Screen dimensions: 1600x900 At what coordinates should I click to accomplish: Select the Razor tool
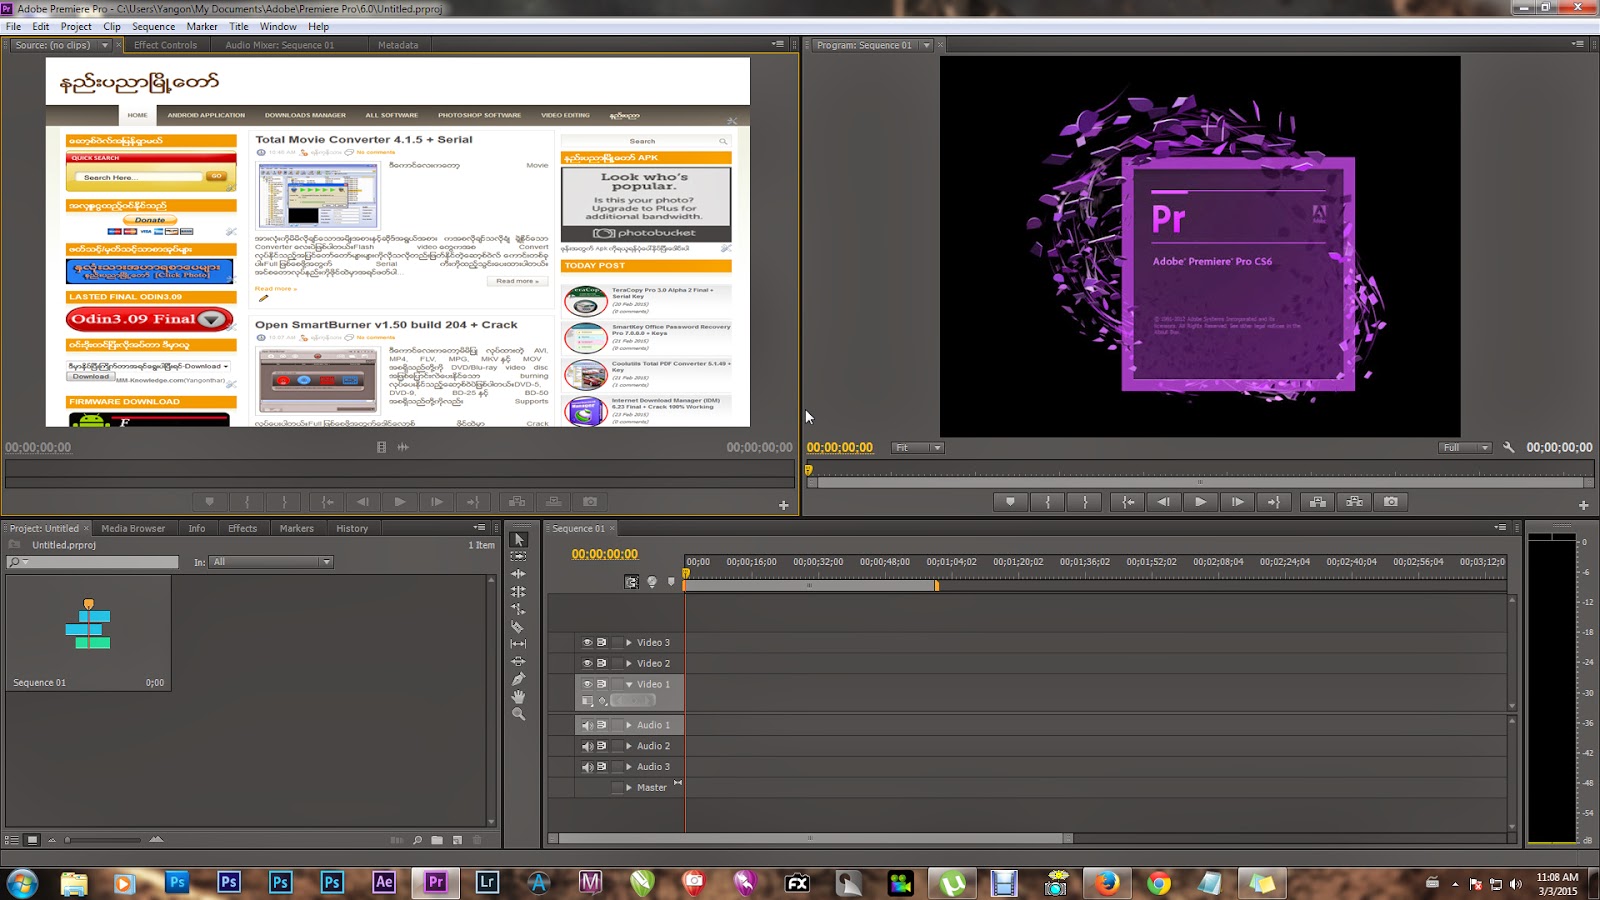[x=518, y=627]
